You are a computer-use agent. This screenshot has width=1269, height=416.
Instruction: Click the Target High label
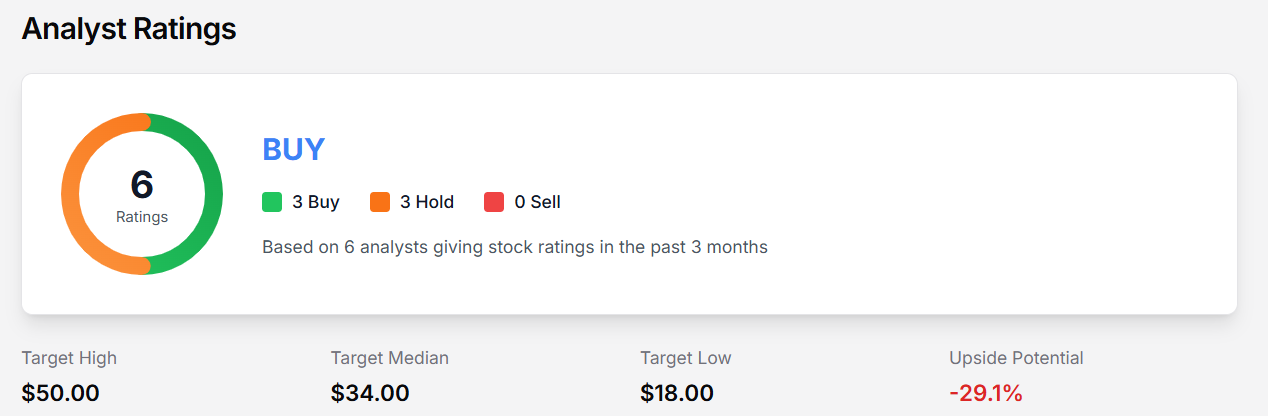[x=69, y=358]
